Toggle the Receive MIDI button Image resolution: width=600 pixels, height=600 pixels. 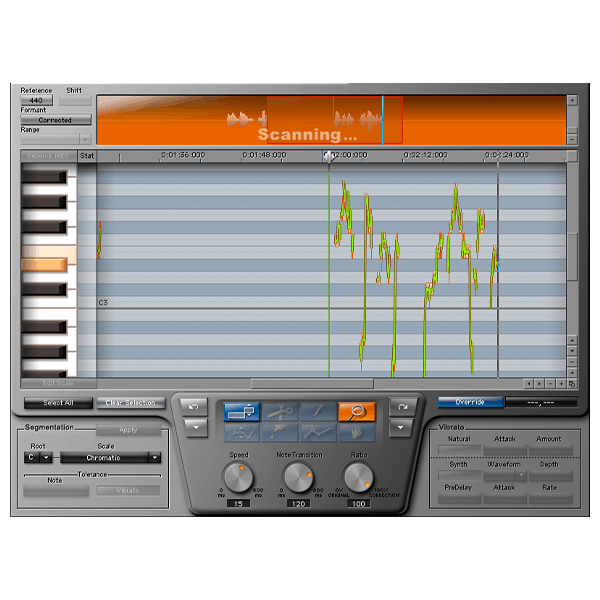[47, 155]
